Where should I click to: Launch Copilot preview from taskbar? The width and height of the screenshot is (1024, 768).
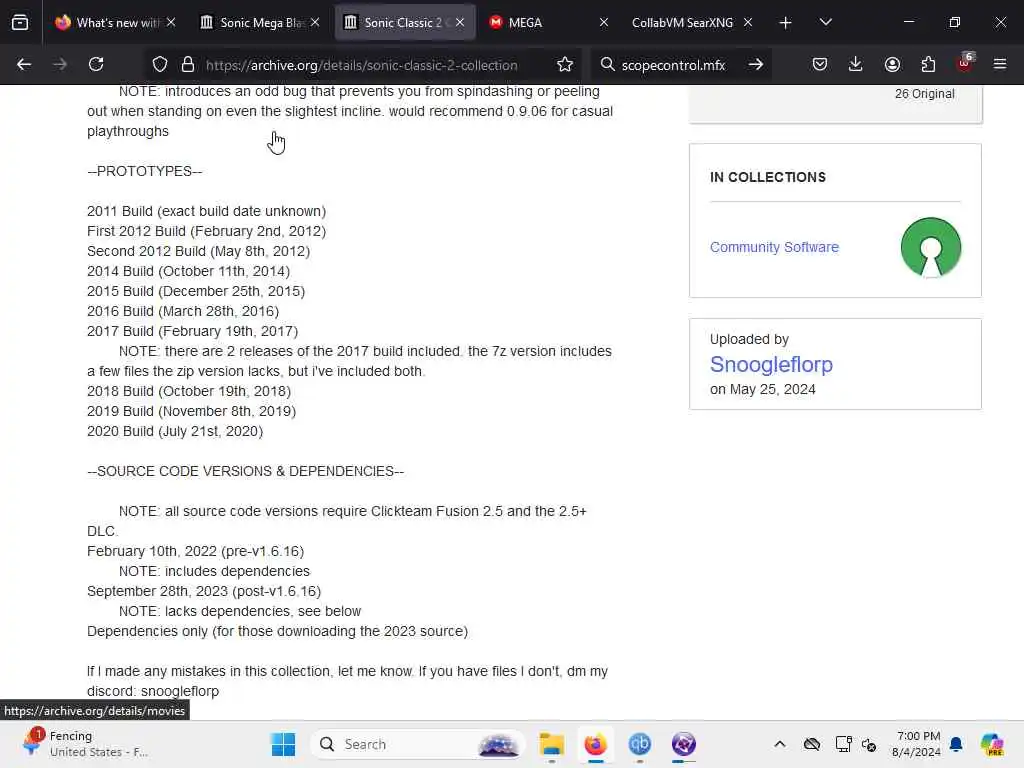tap(992, 744)
